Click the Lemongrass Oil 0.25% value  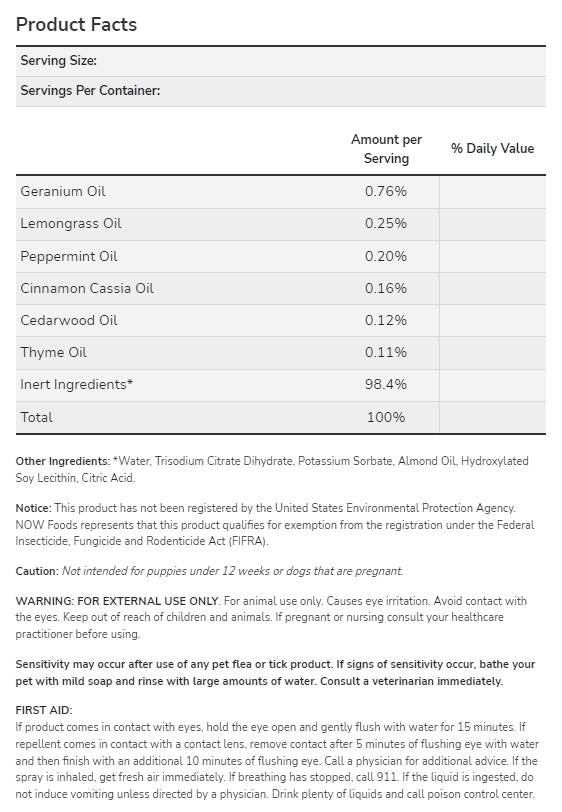[386, 224]
